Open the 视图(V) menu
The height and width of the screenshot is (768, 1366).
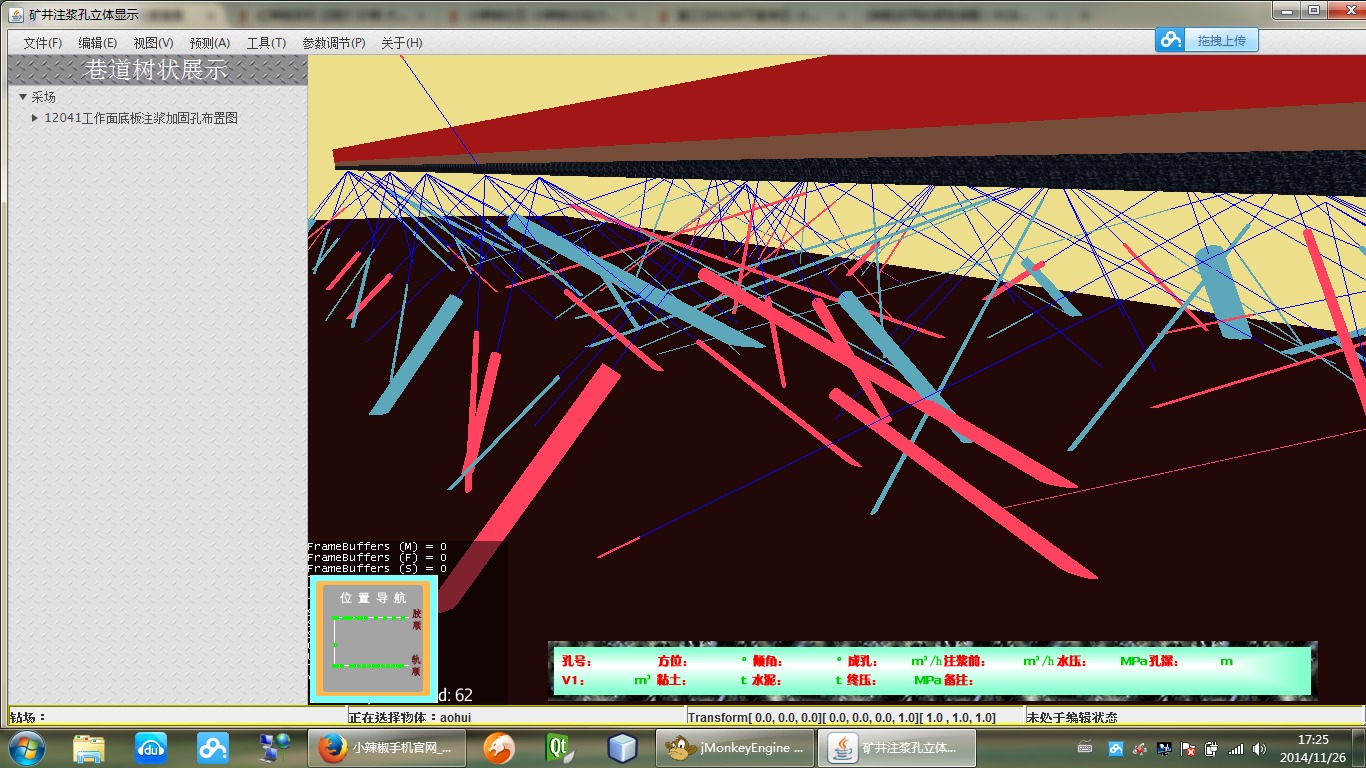[x=153, y=43]
